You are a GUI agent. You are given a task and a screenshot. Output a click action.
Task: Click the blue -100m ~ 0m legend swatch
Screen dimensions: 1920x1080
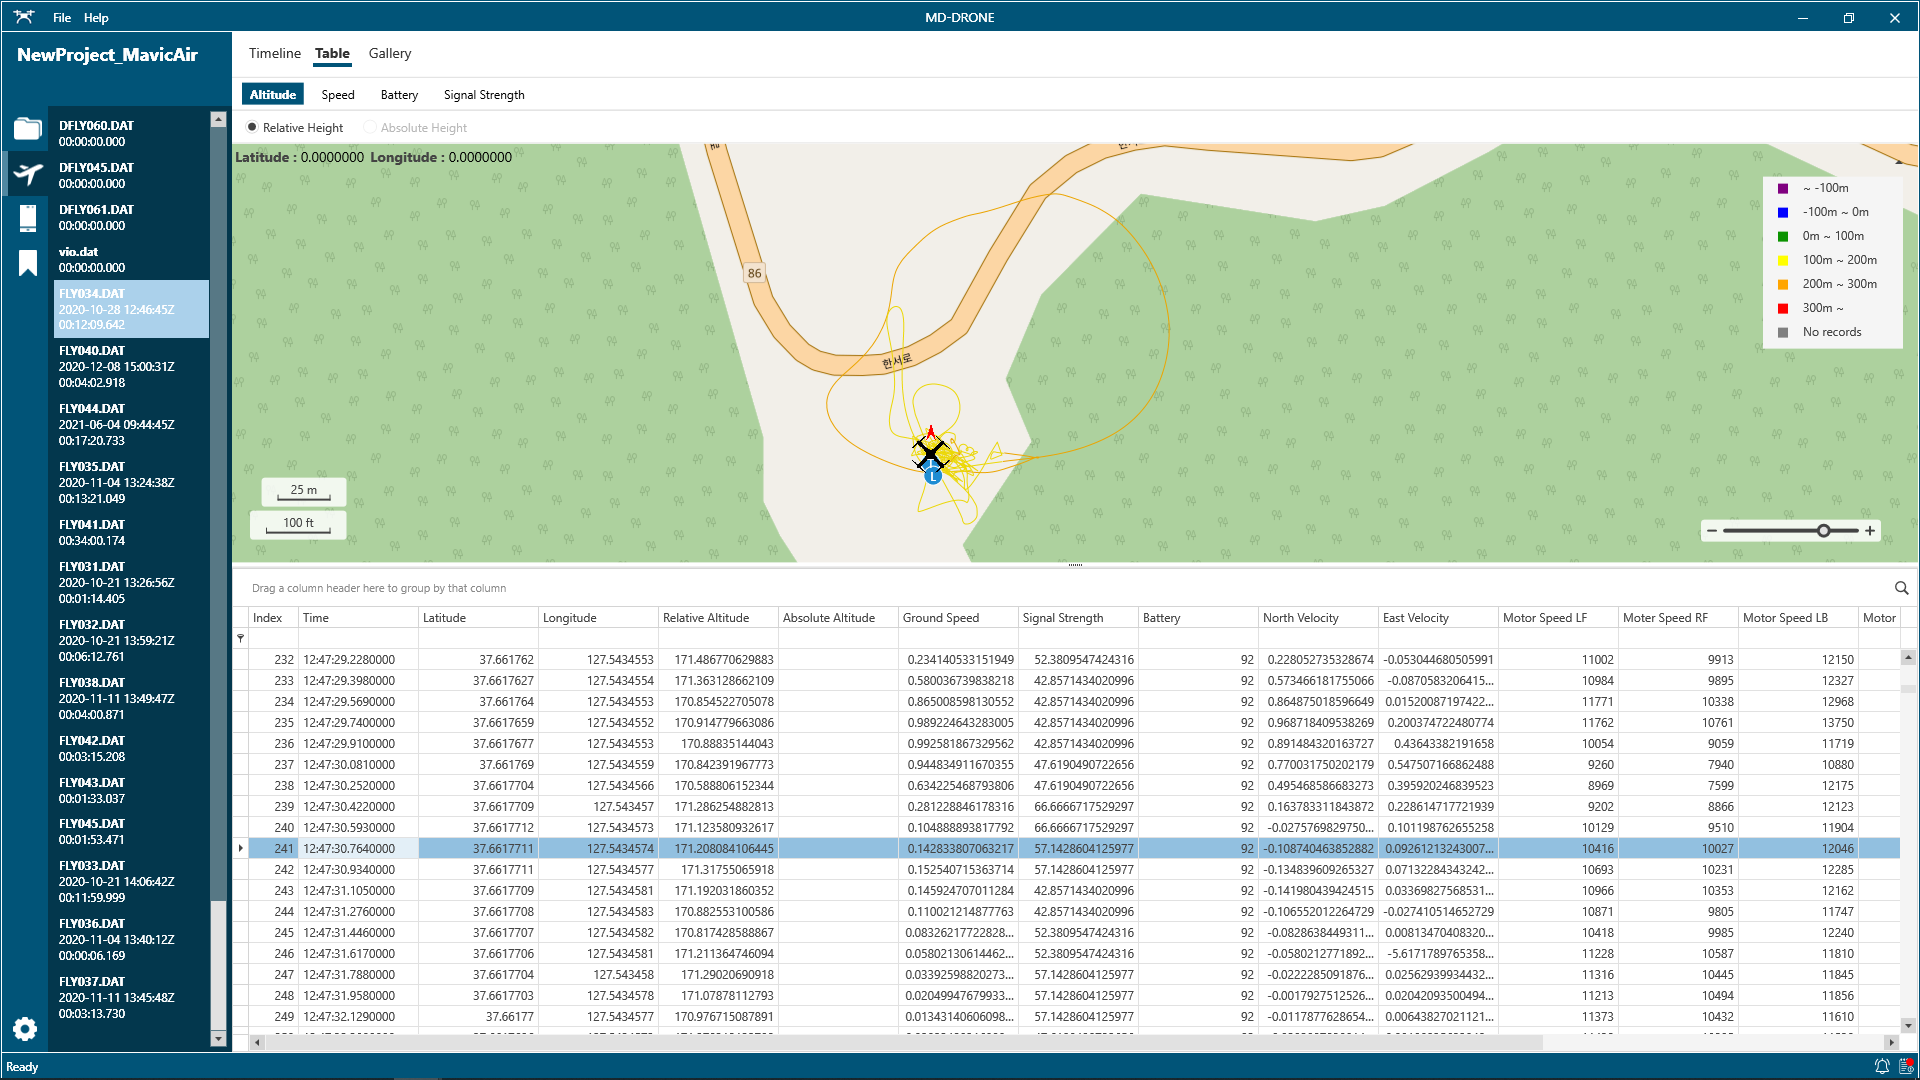tap(1783, 212)
